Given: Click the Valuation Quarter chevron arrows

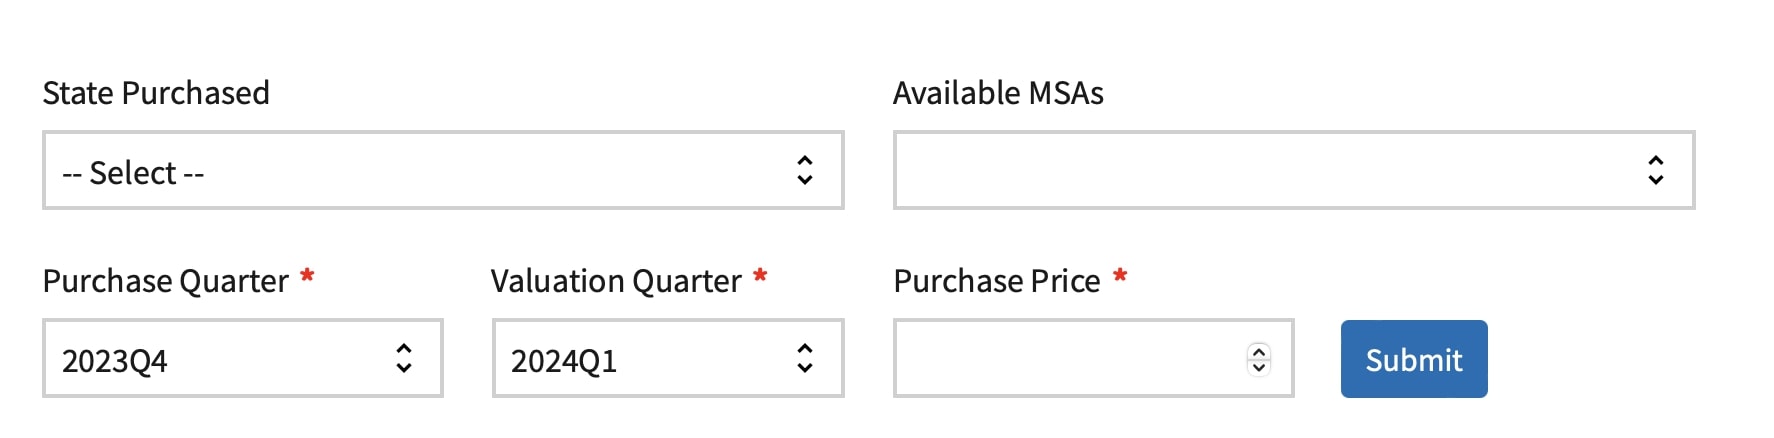Looking at the screenshot, I should point(804,359).
